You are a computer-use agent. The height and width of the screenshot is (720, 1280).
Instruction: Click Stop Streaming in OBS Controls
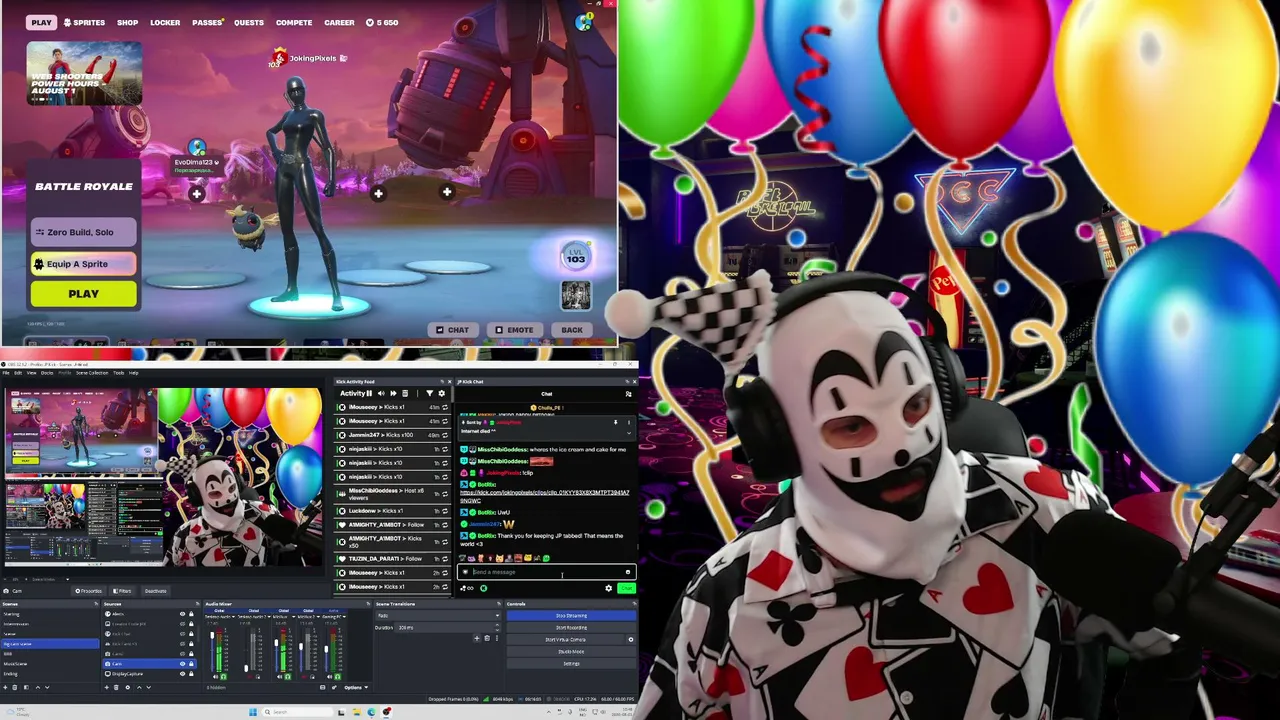point(571,616)
